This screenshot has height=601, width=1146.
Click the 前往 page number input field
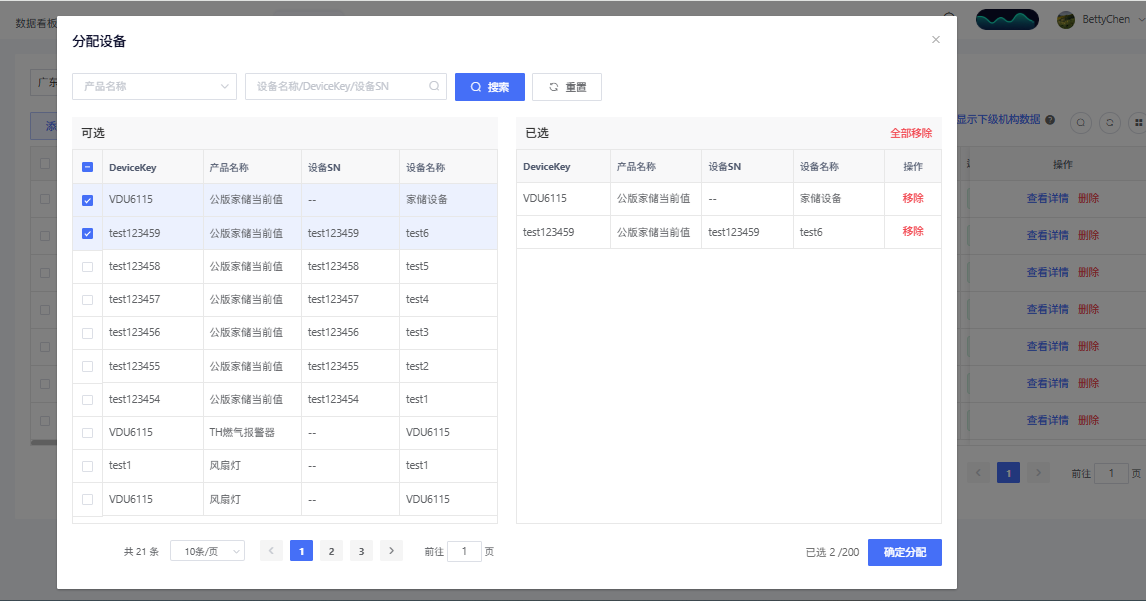[464, 551]
